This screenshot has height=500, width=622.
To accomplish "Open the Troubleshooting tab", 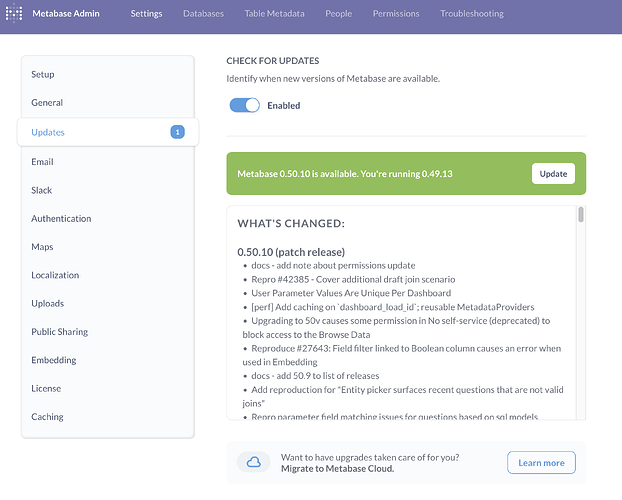I will pos(472,13).
